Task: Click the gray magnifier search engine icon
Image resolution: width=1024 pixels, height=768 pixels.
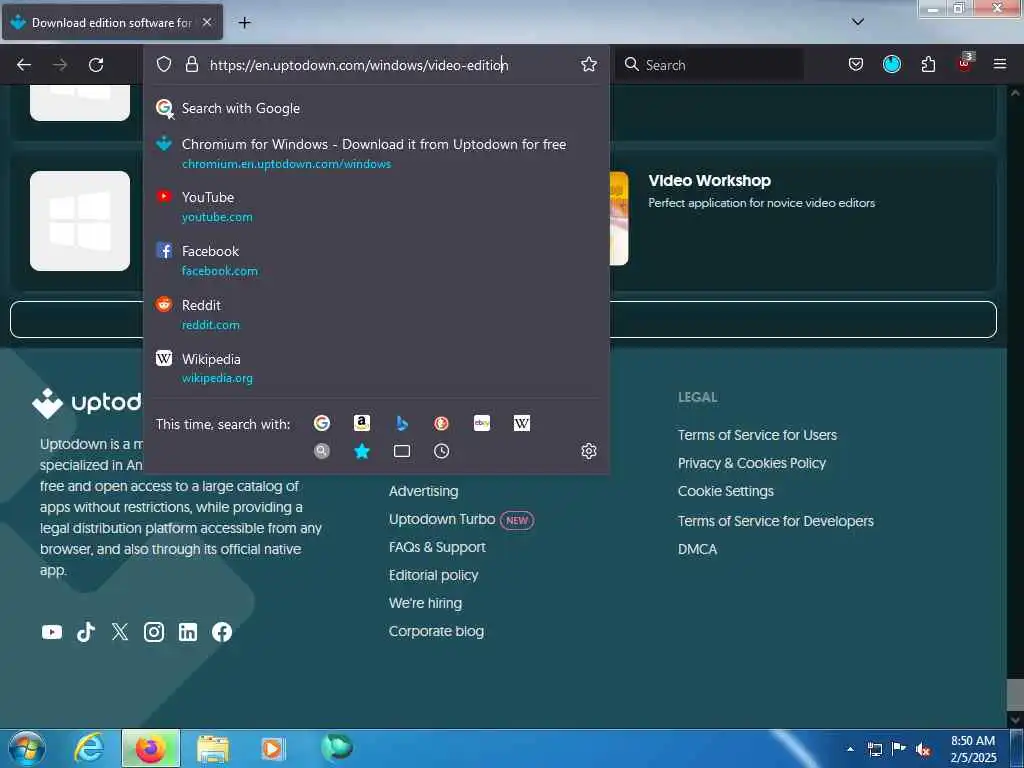Action: (321, 451)
